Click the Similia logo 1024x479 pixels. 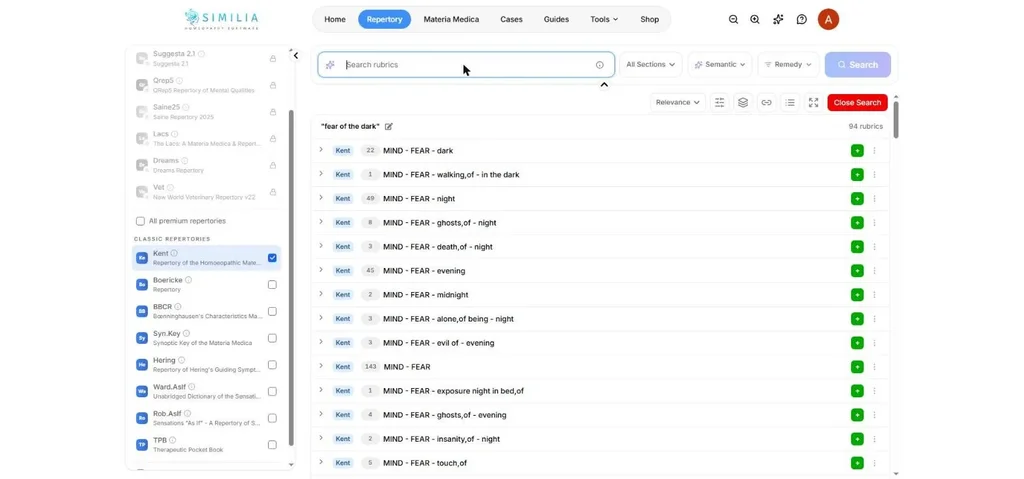[221, 19]
